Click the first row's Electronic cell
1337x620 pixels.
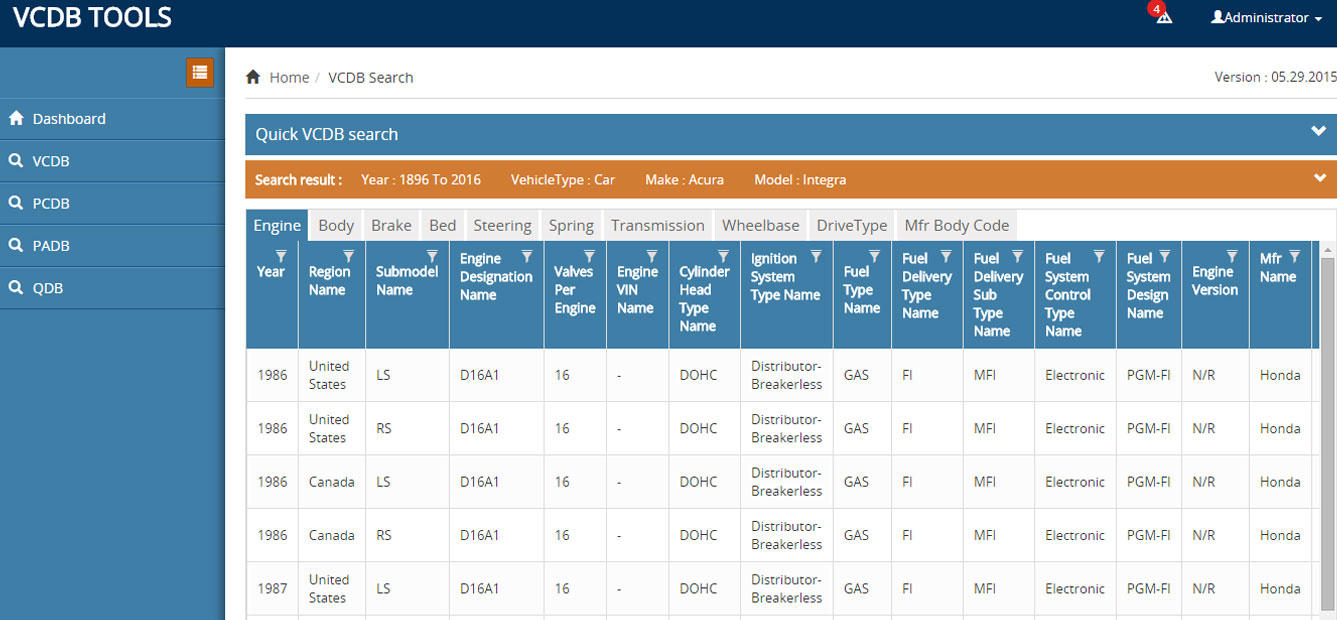tap(1075, 375)
